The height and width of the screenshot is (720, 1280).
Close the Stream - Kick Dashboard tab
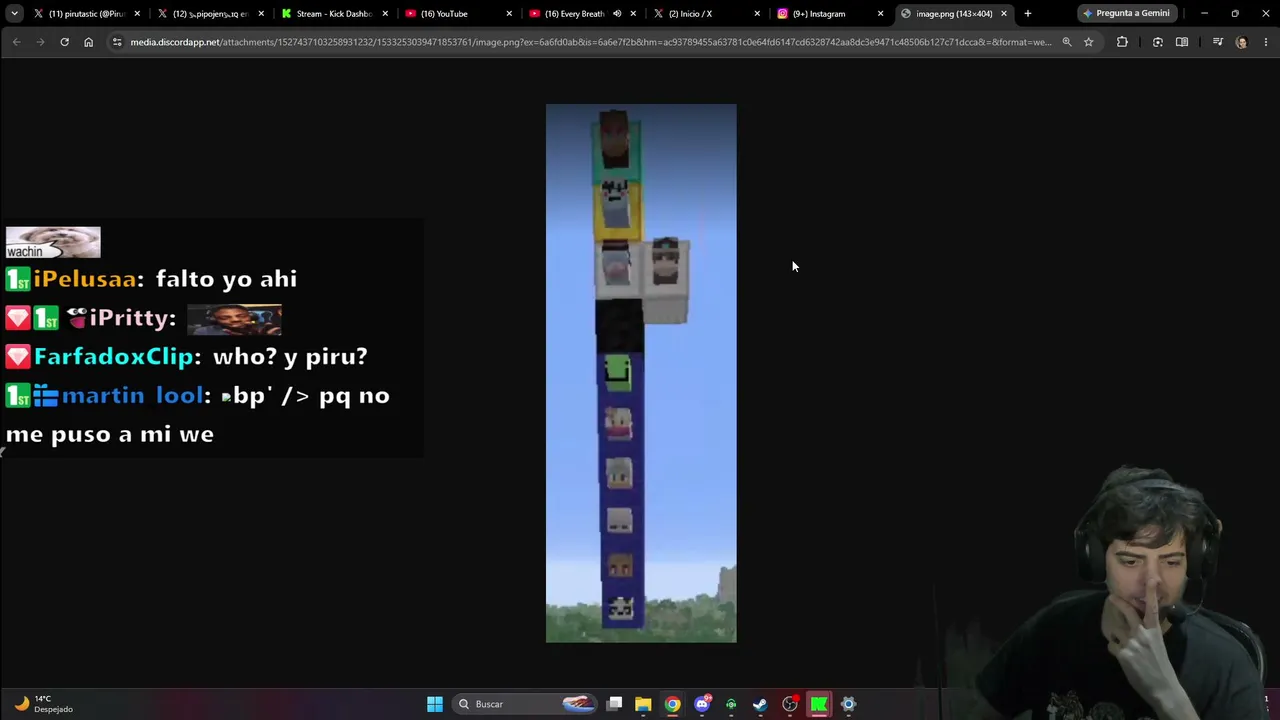click(x=384, y=14)
